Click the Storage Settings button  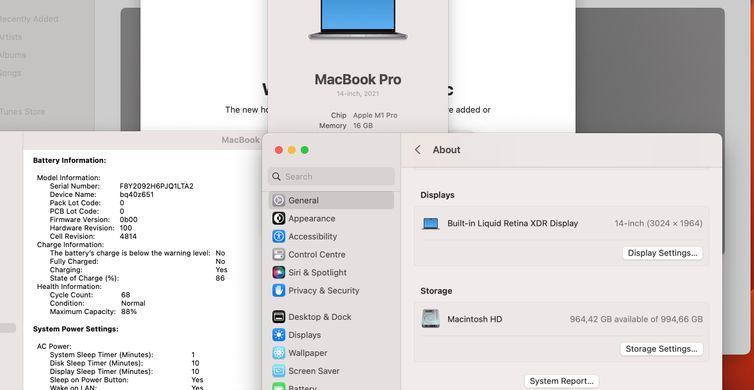pos(661,349)
